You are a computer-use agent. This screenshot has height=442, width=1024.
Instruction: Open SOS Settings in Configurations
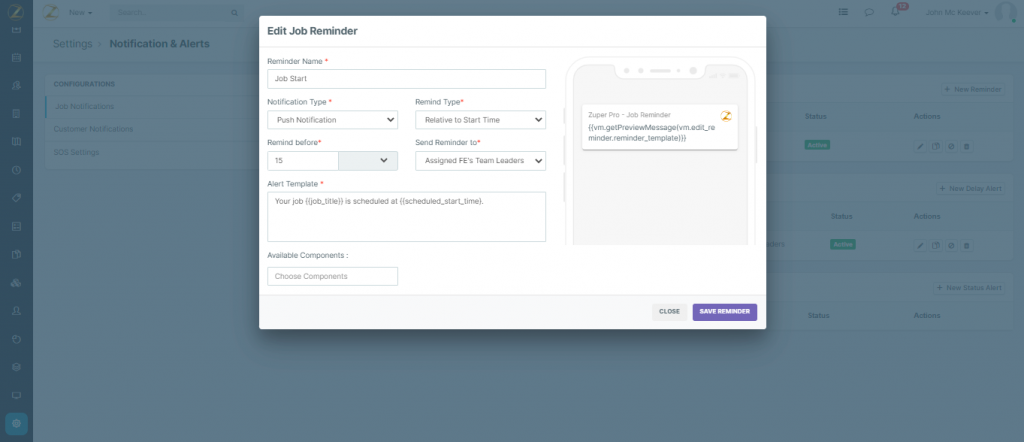click(76, 152)
